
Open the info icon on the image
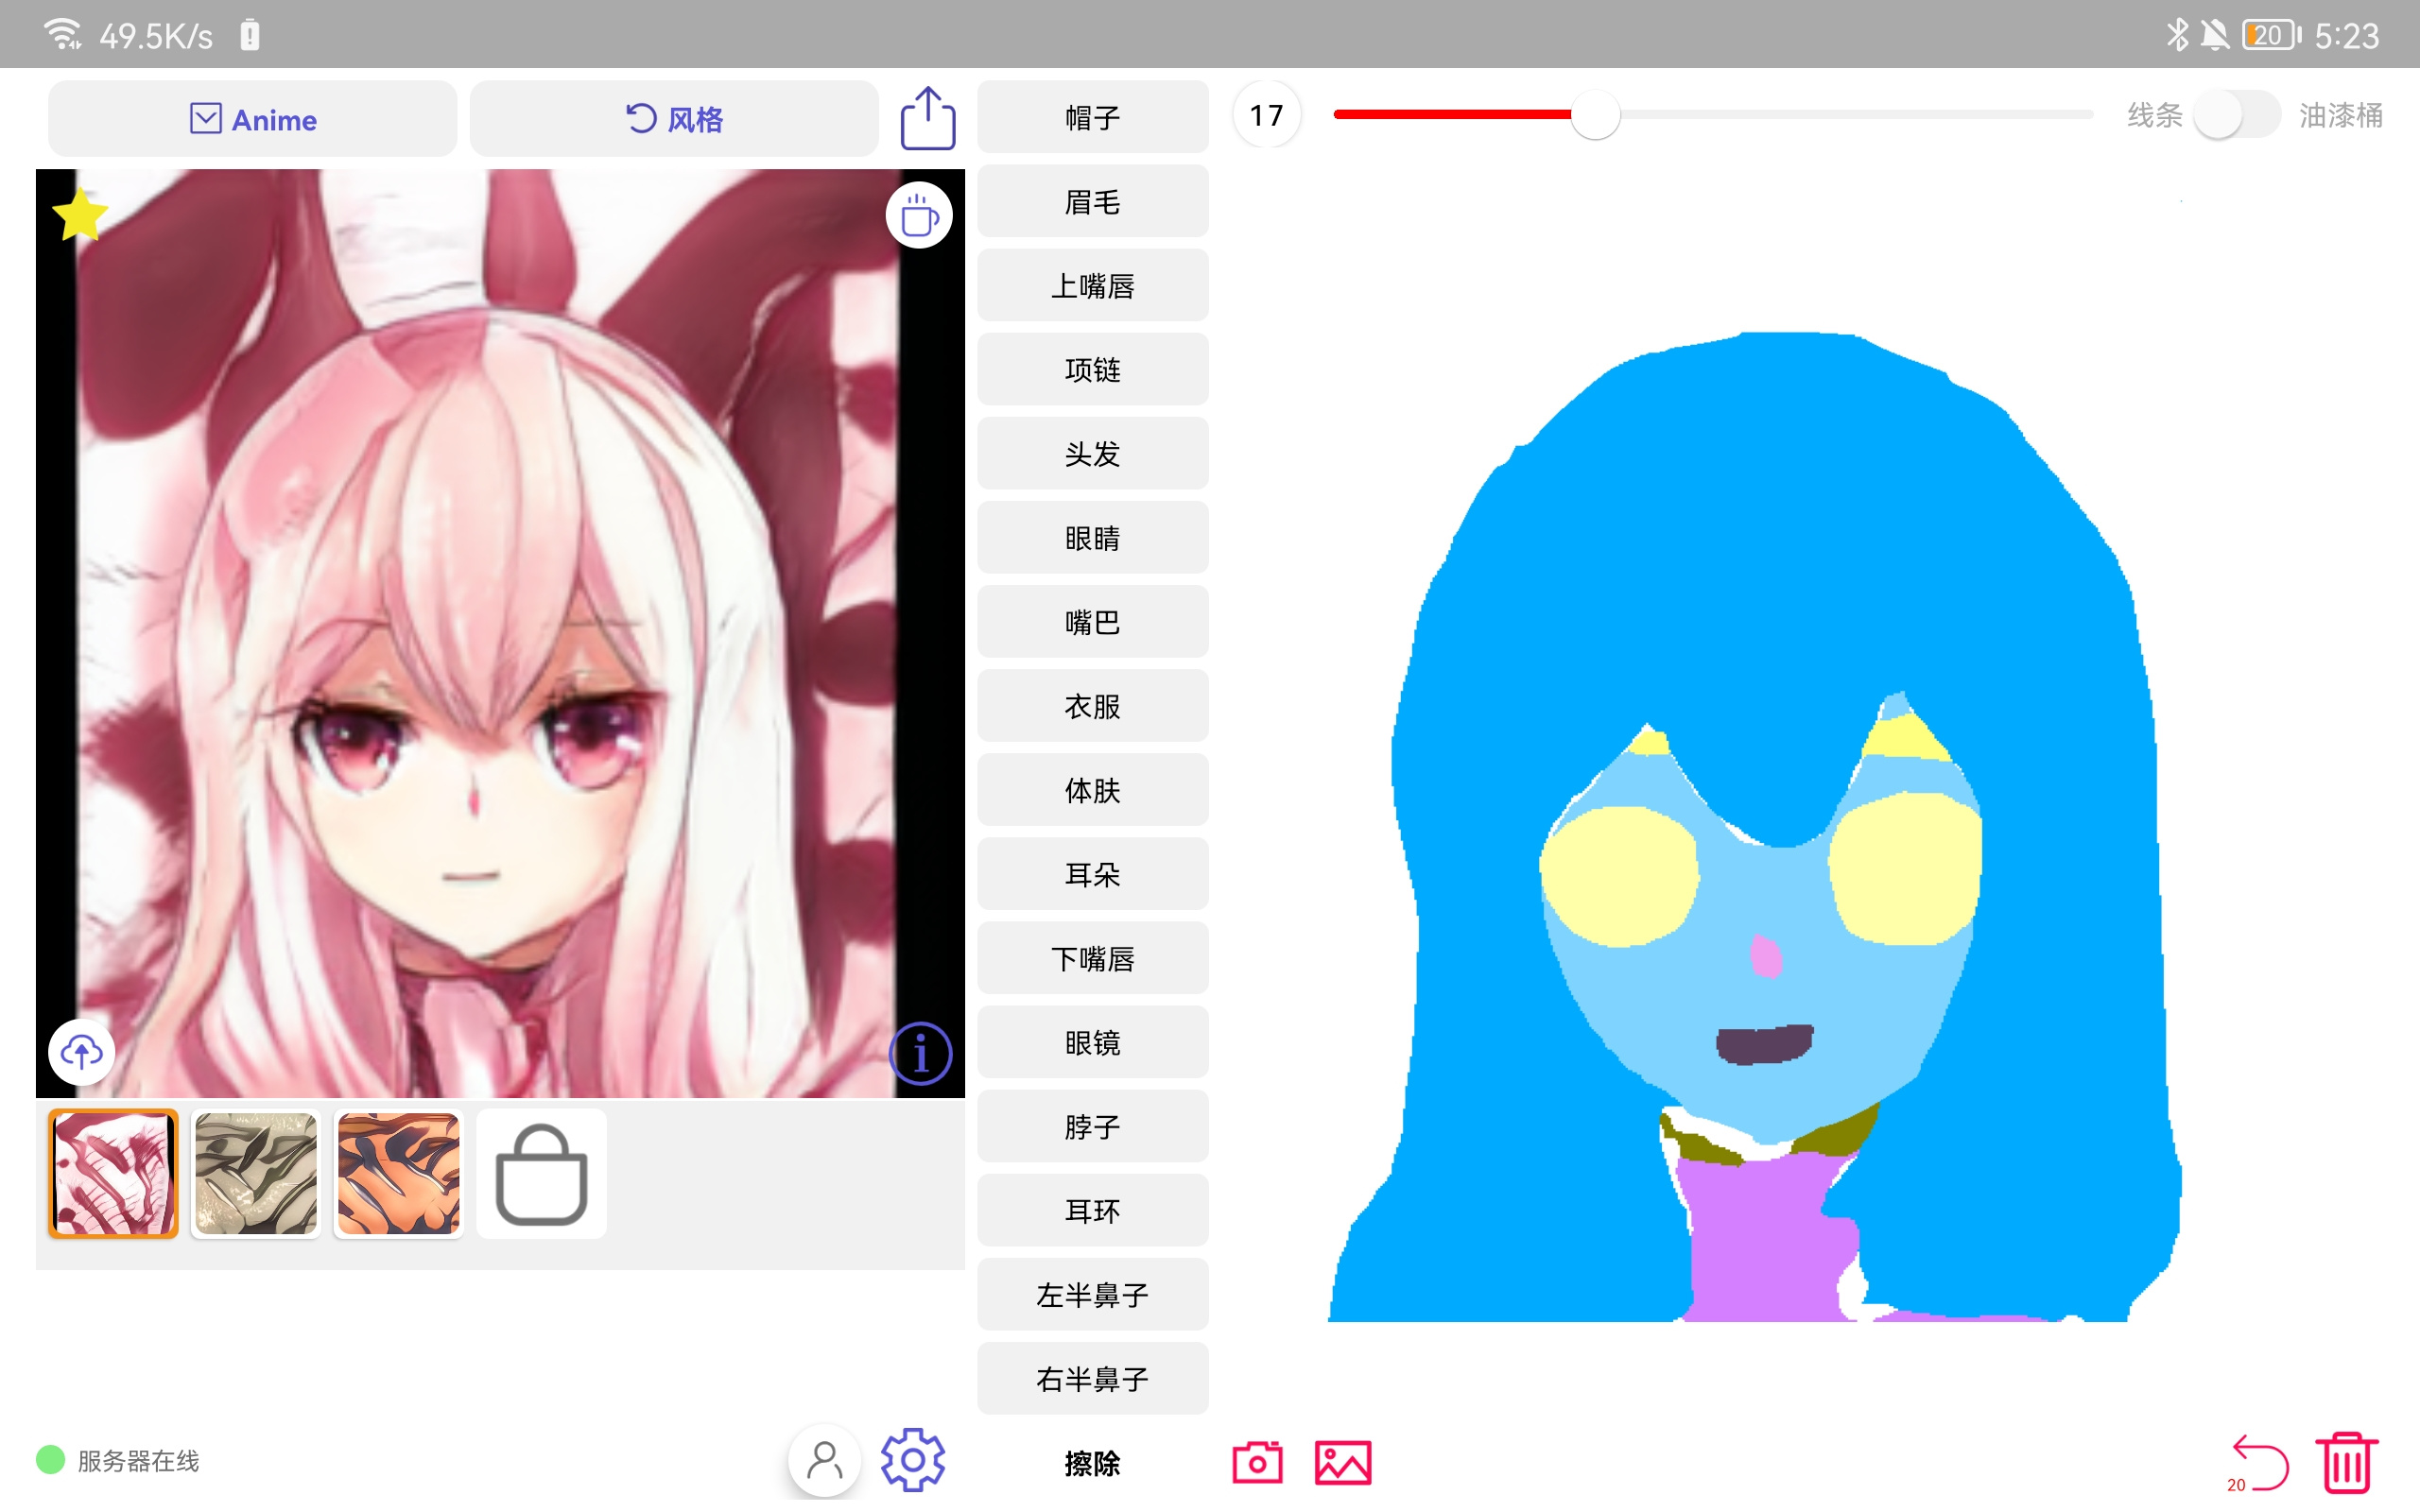[x=920, y=1053]
